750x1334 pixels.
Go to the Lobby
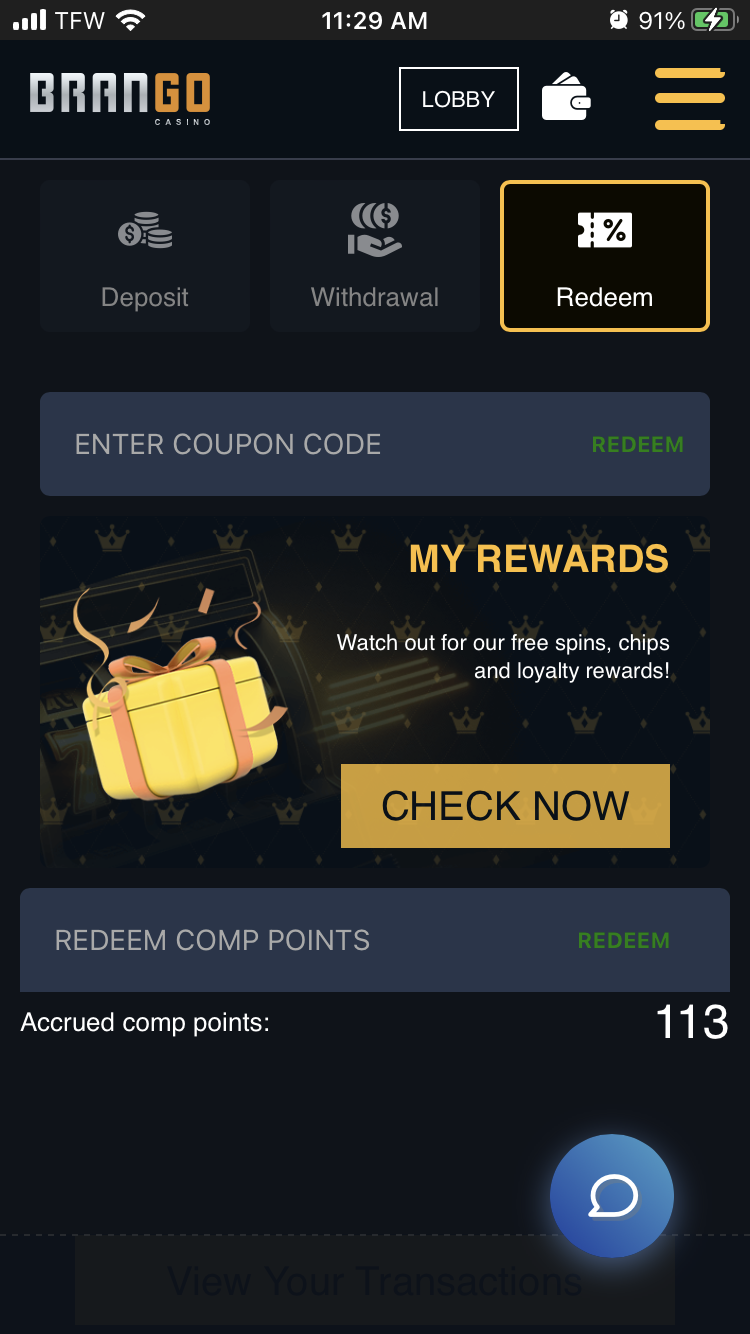pos(459,99)
